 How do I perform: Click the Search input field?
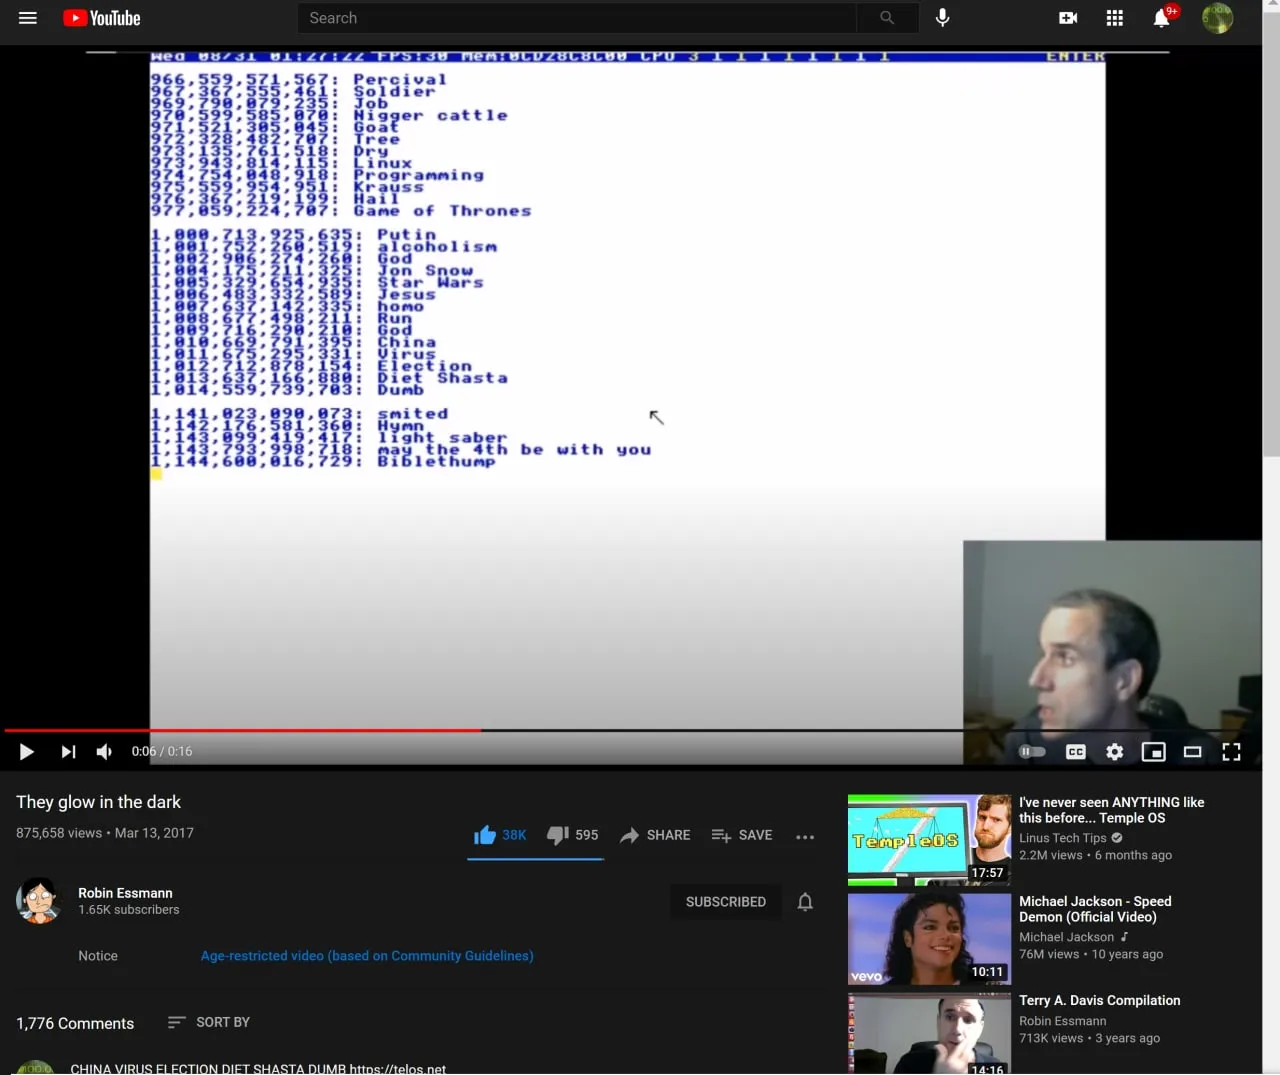pos(577,18)
